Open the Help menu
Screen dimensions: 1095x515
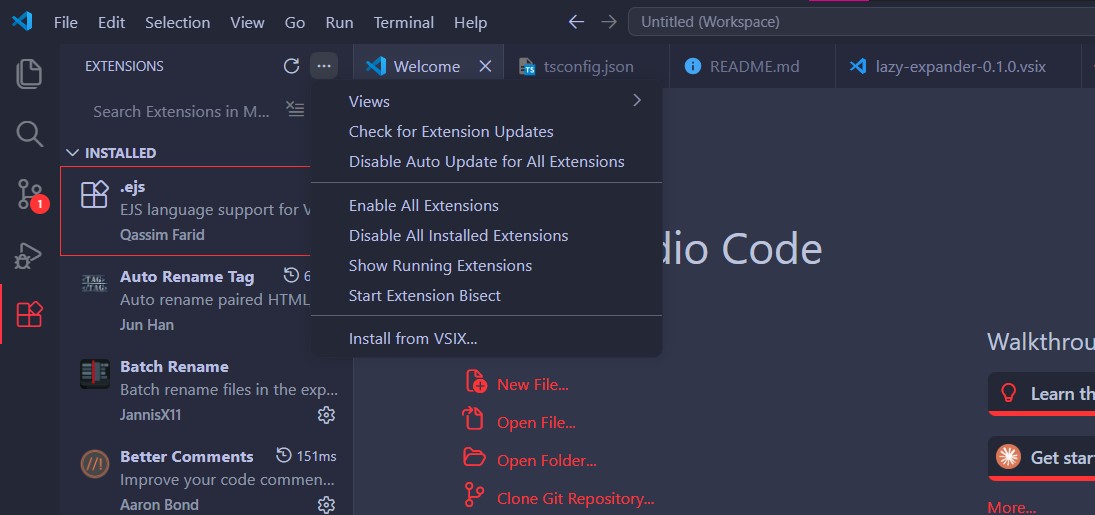(470, 22)
